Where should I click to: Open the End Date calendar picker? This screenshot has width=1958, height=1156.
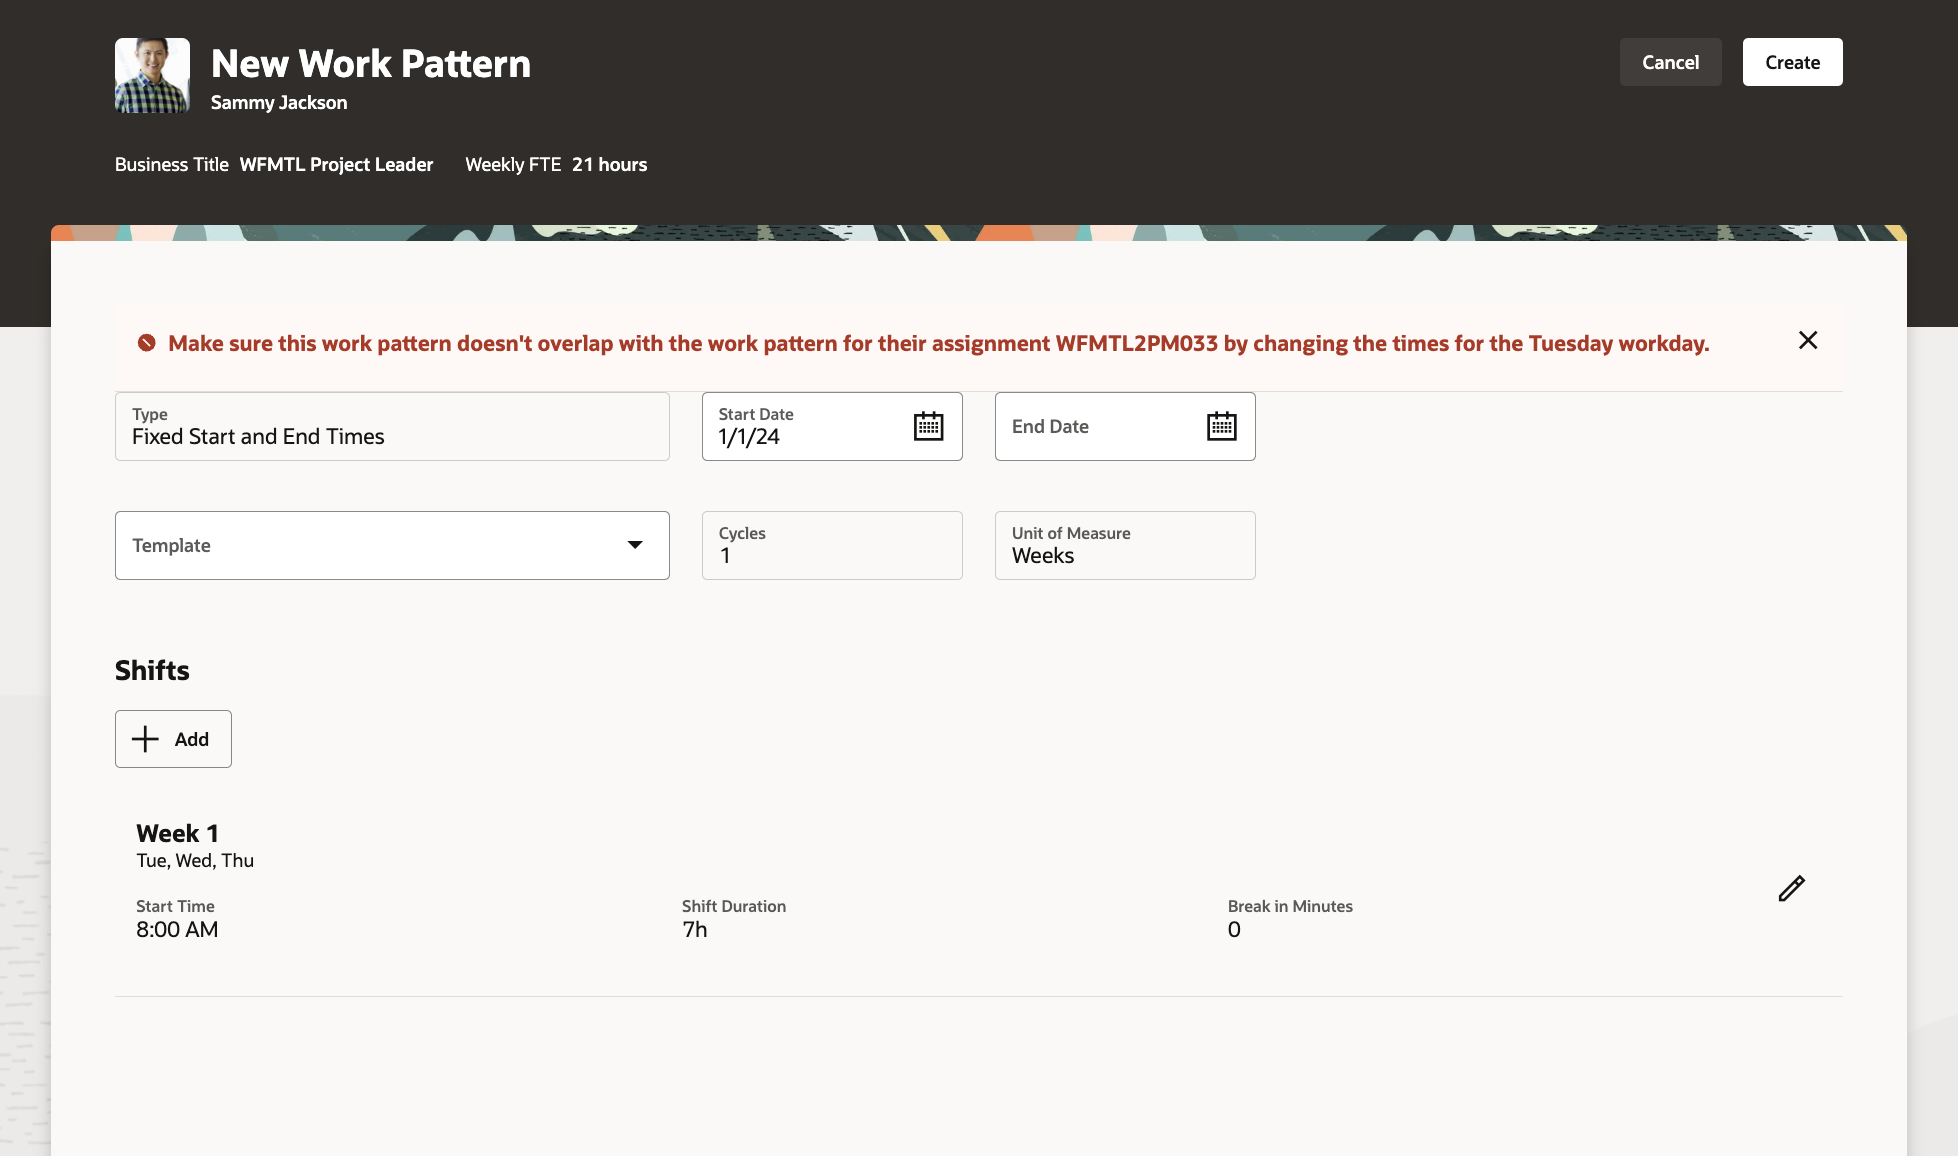[1221, 426]
